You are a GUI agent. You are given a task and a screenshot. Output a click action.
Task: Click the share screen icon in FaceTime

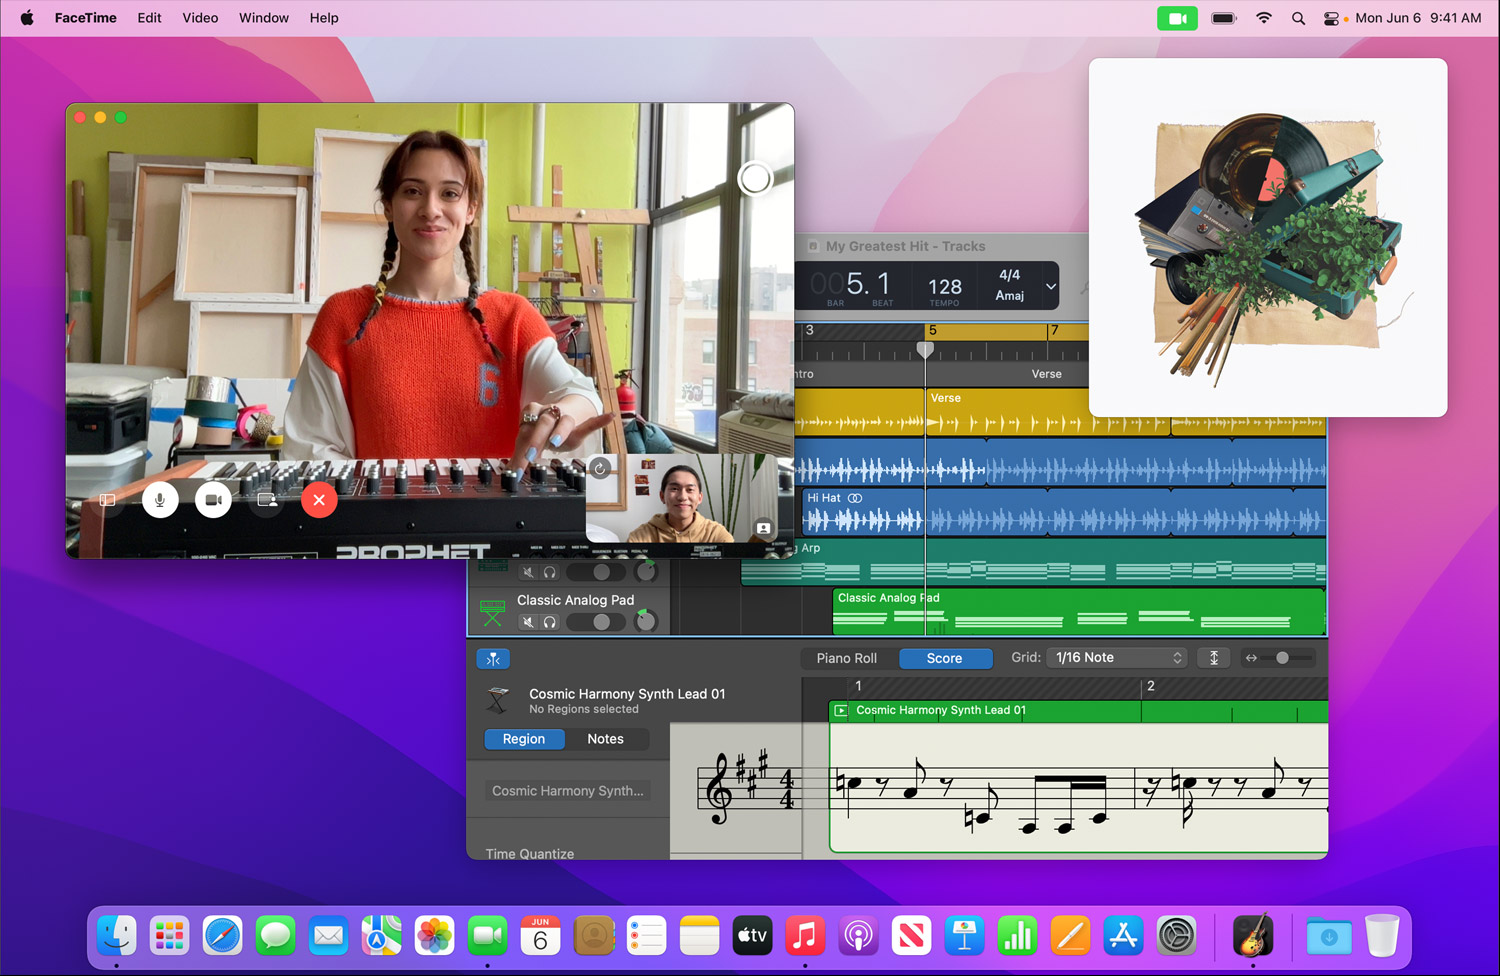[x=267, y=500]
